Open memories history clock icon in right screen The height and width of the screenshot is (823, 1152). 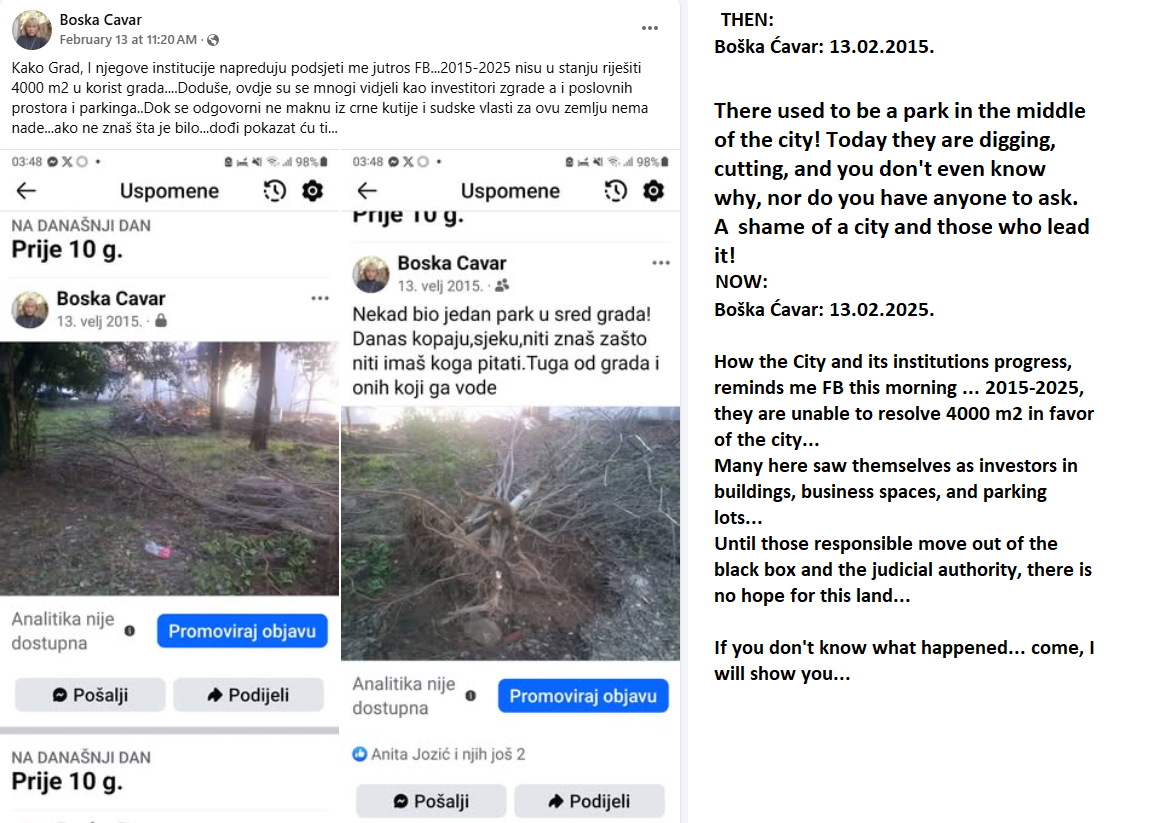pos(616,191)
